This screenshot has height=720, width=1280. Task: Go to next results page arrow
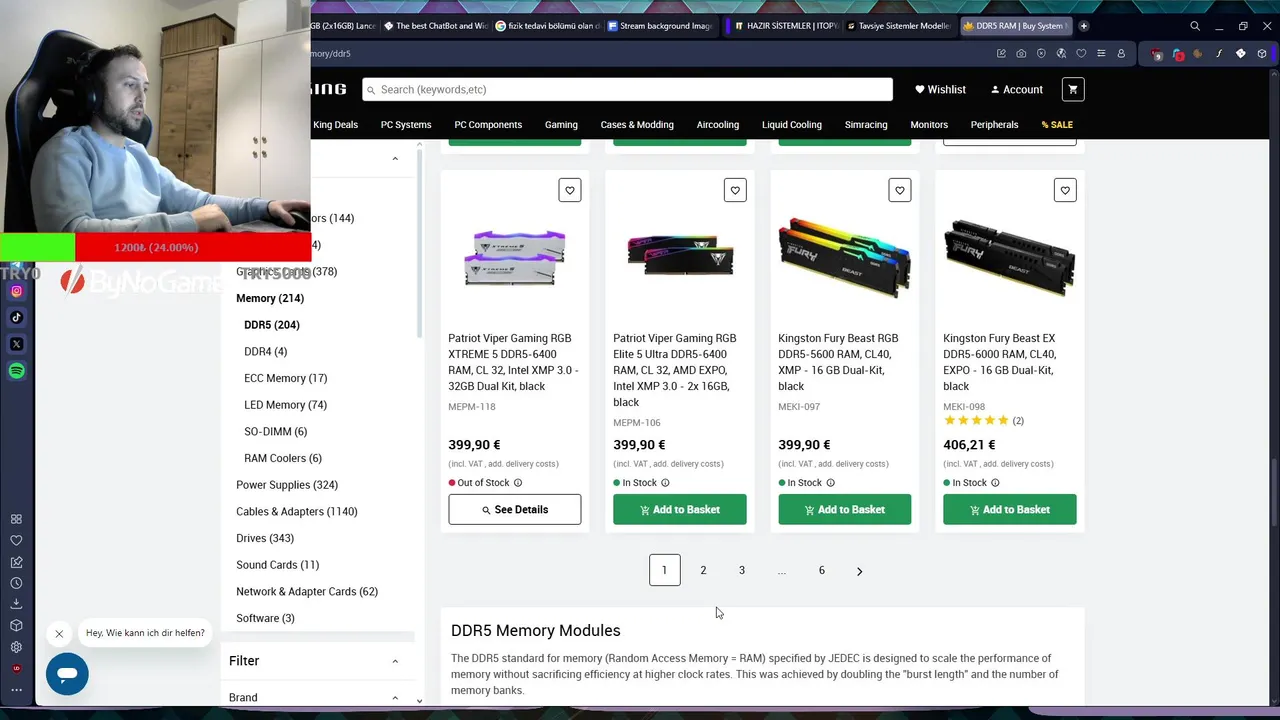click(859, 571)
